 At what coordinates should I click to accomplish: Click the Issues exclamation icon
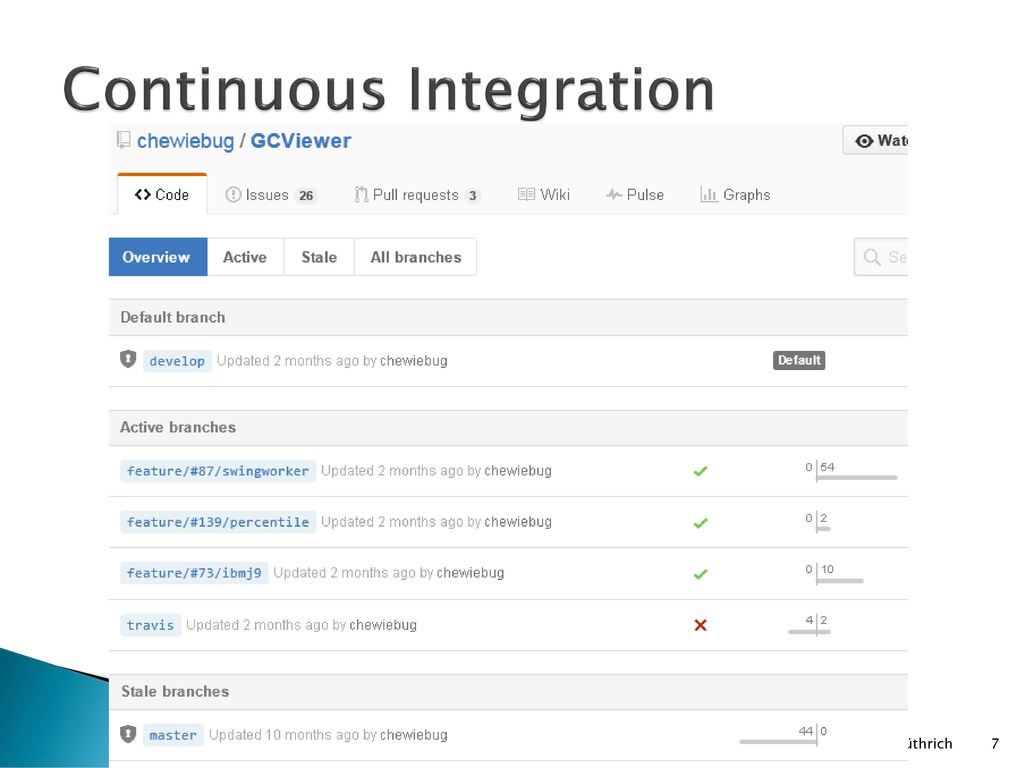(232, 195)
